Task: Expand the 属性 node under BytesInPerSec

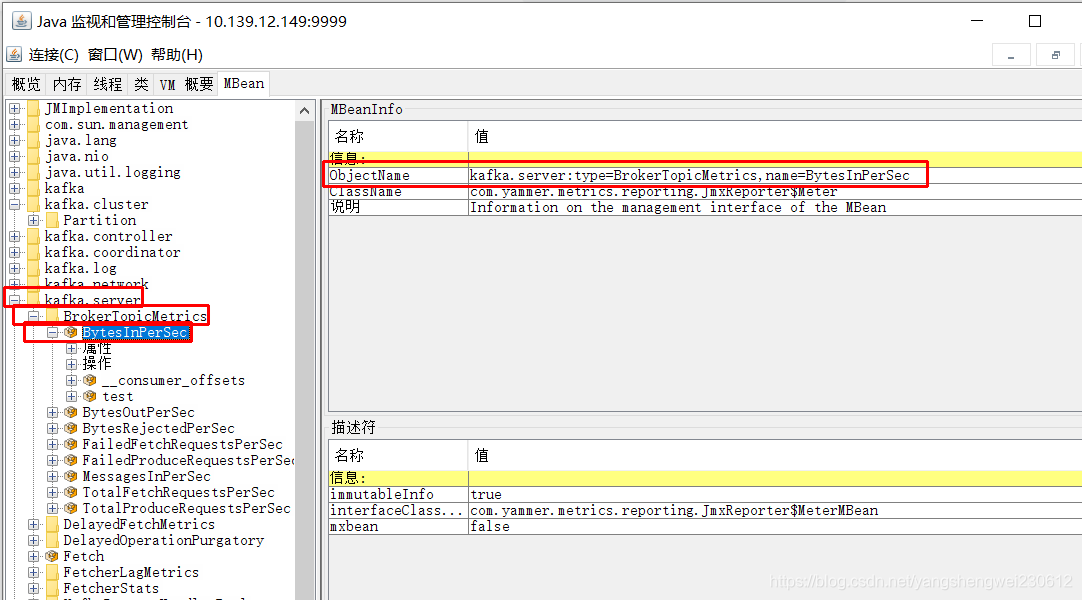Action: click(72, 348)
